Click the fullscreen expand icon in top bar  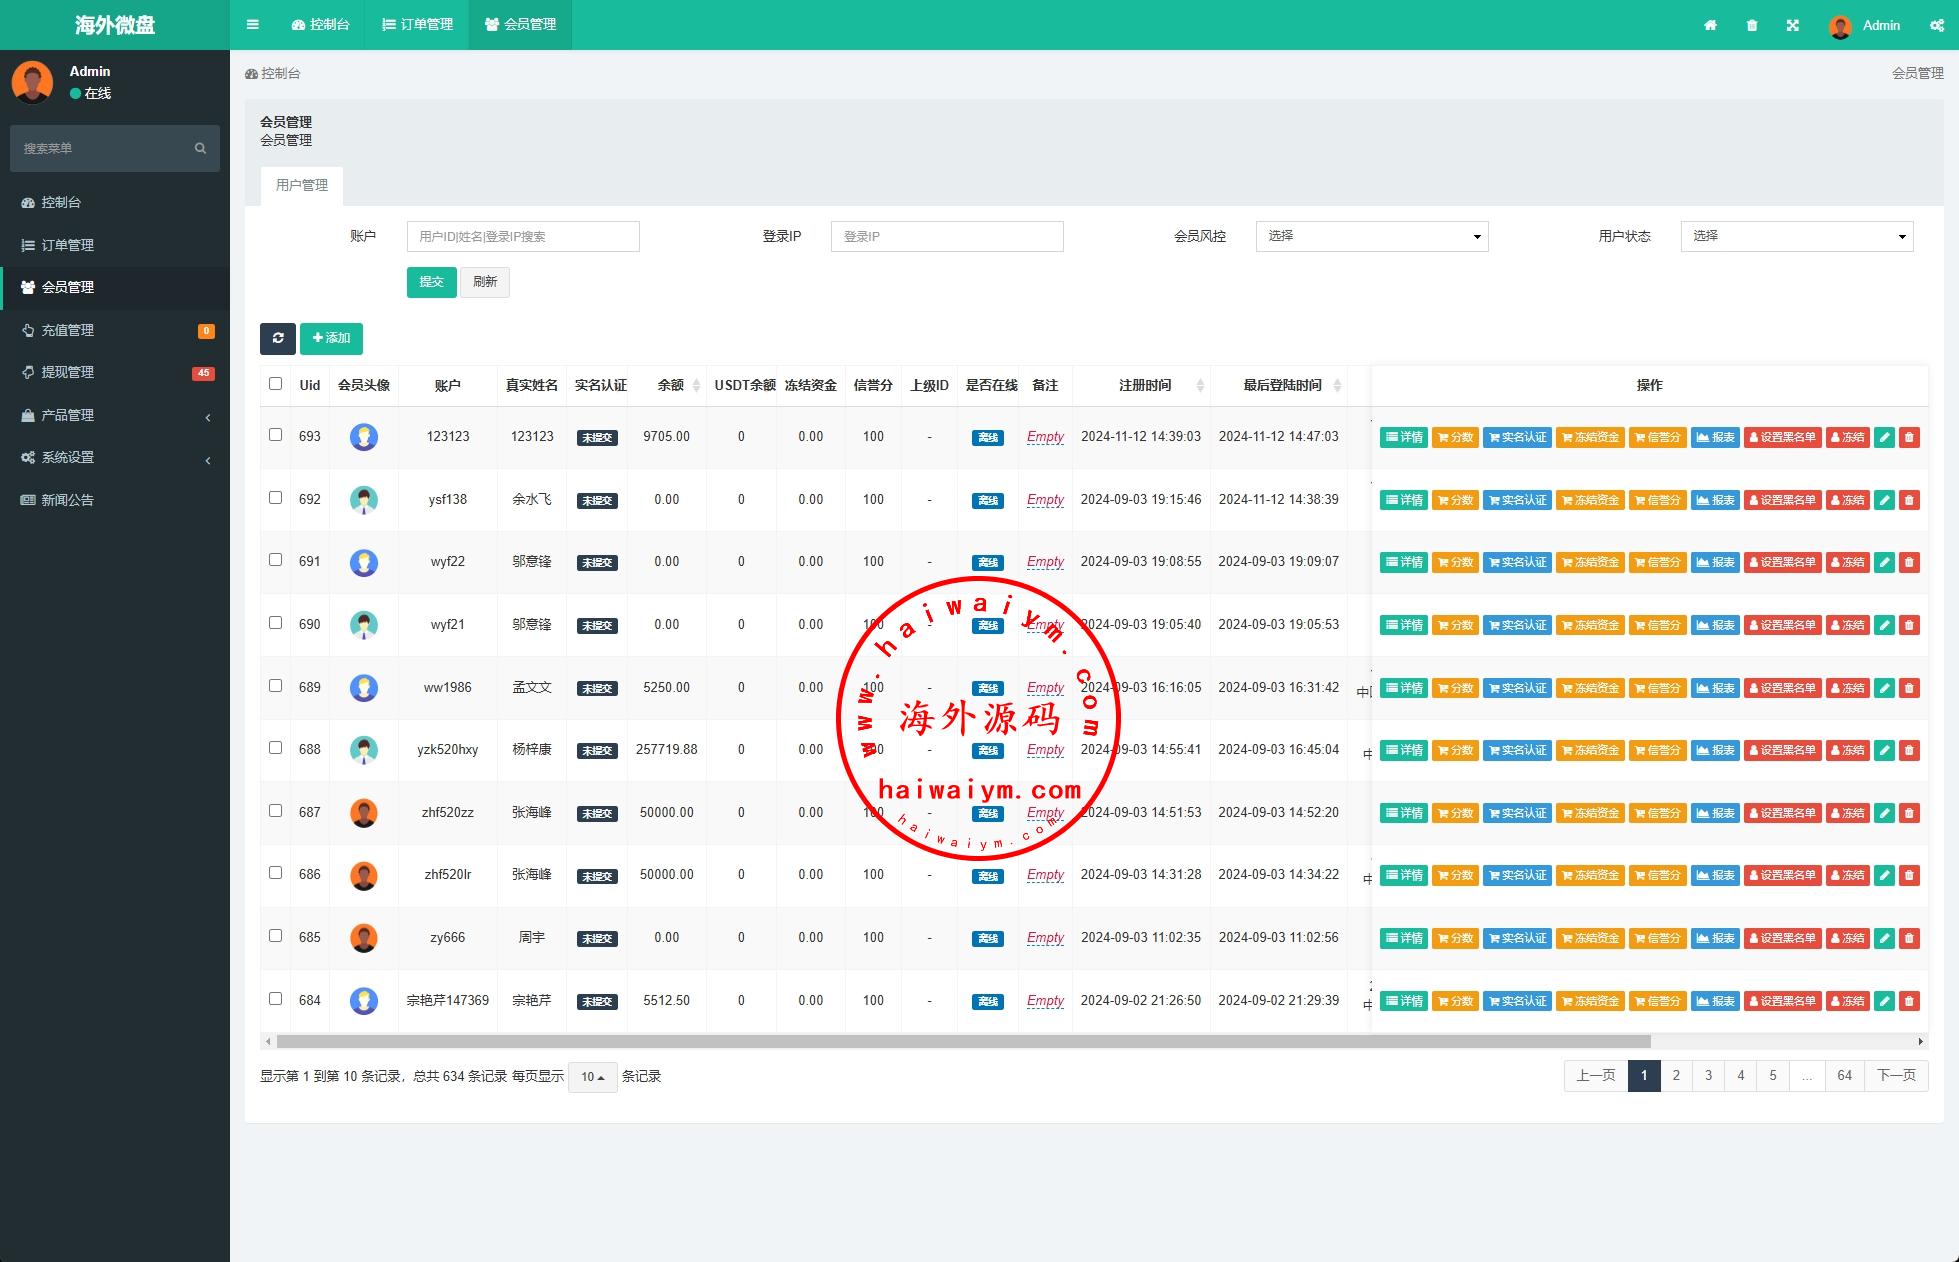pos(1793,26)
